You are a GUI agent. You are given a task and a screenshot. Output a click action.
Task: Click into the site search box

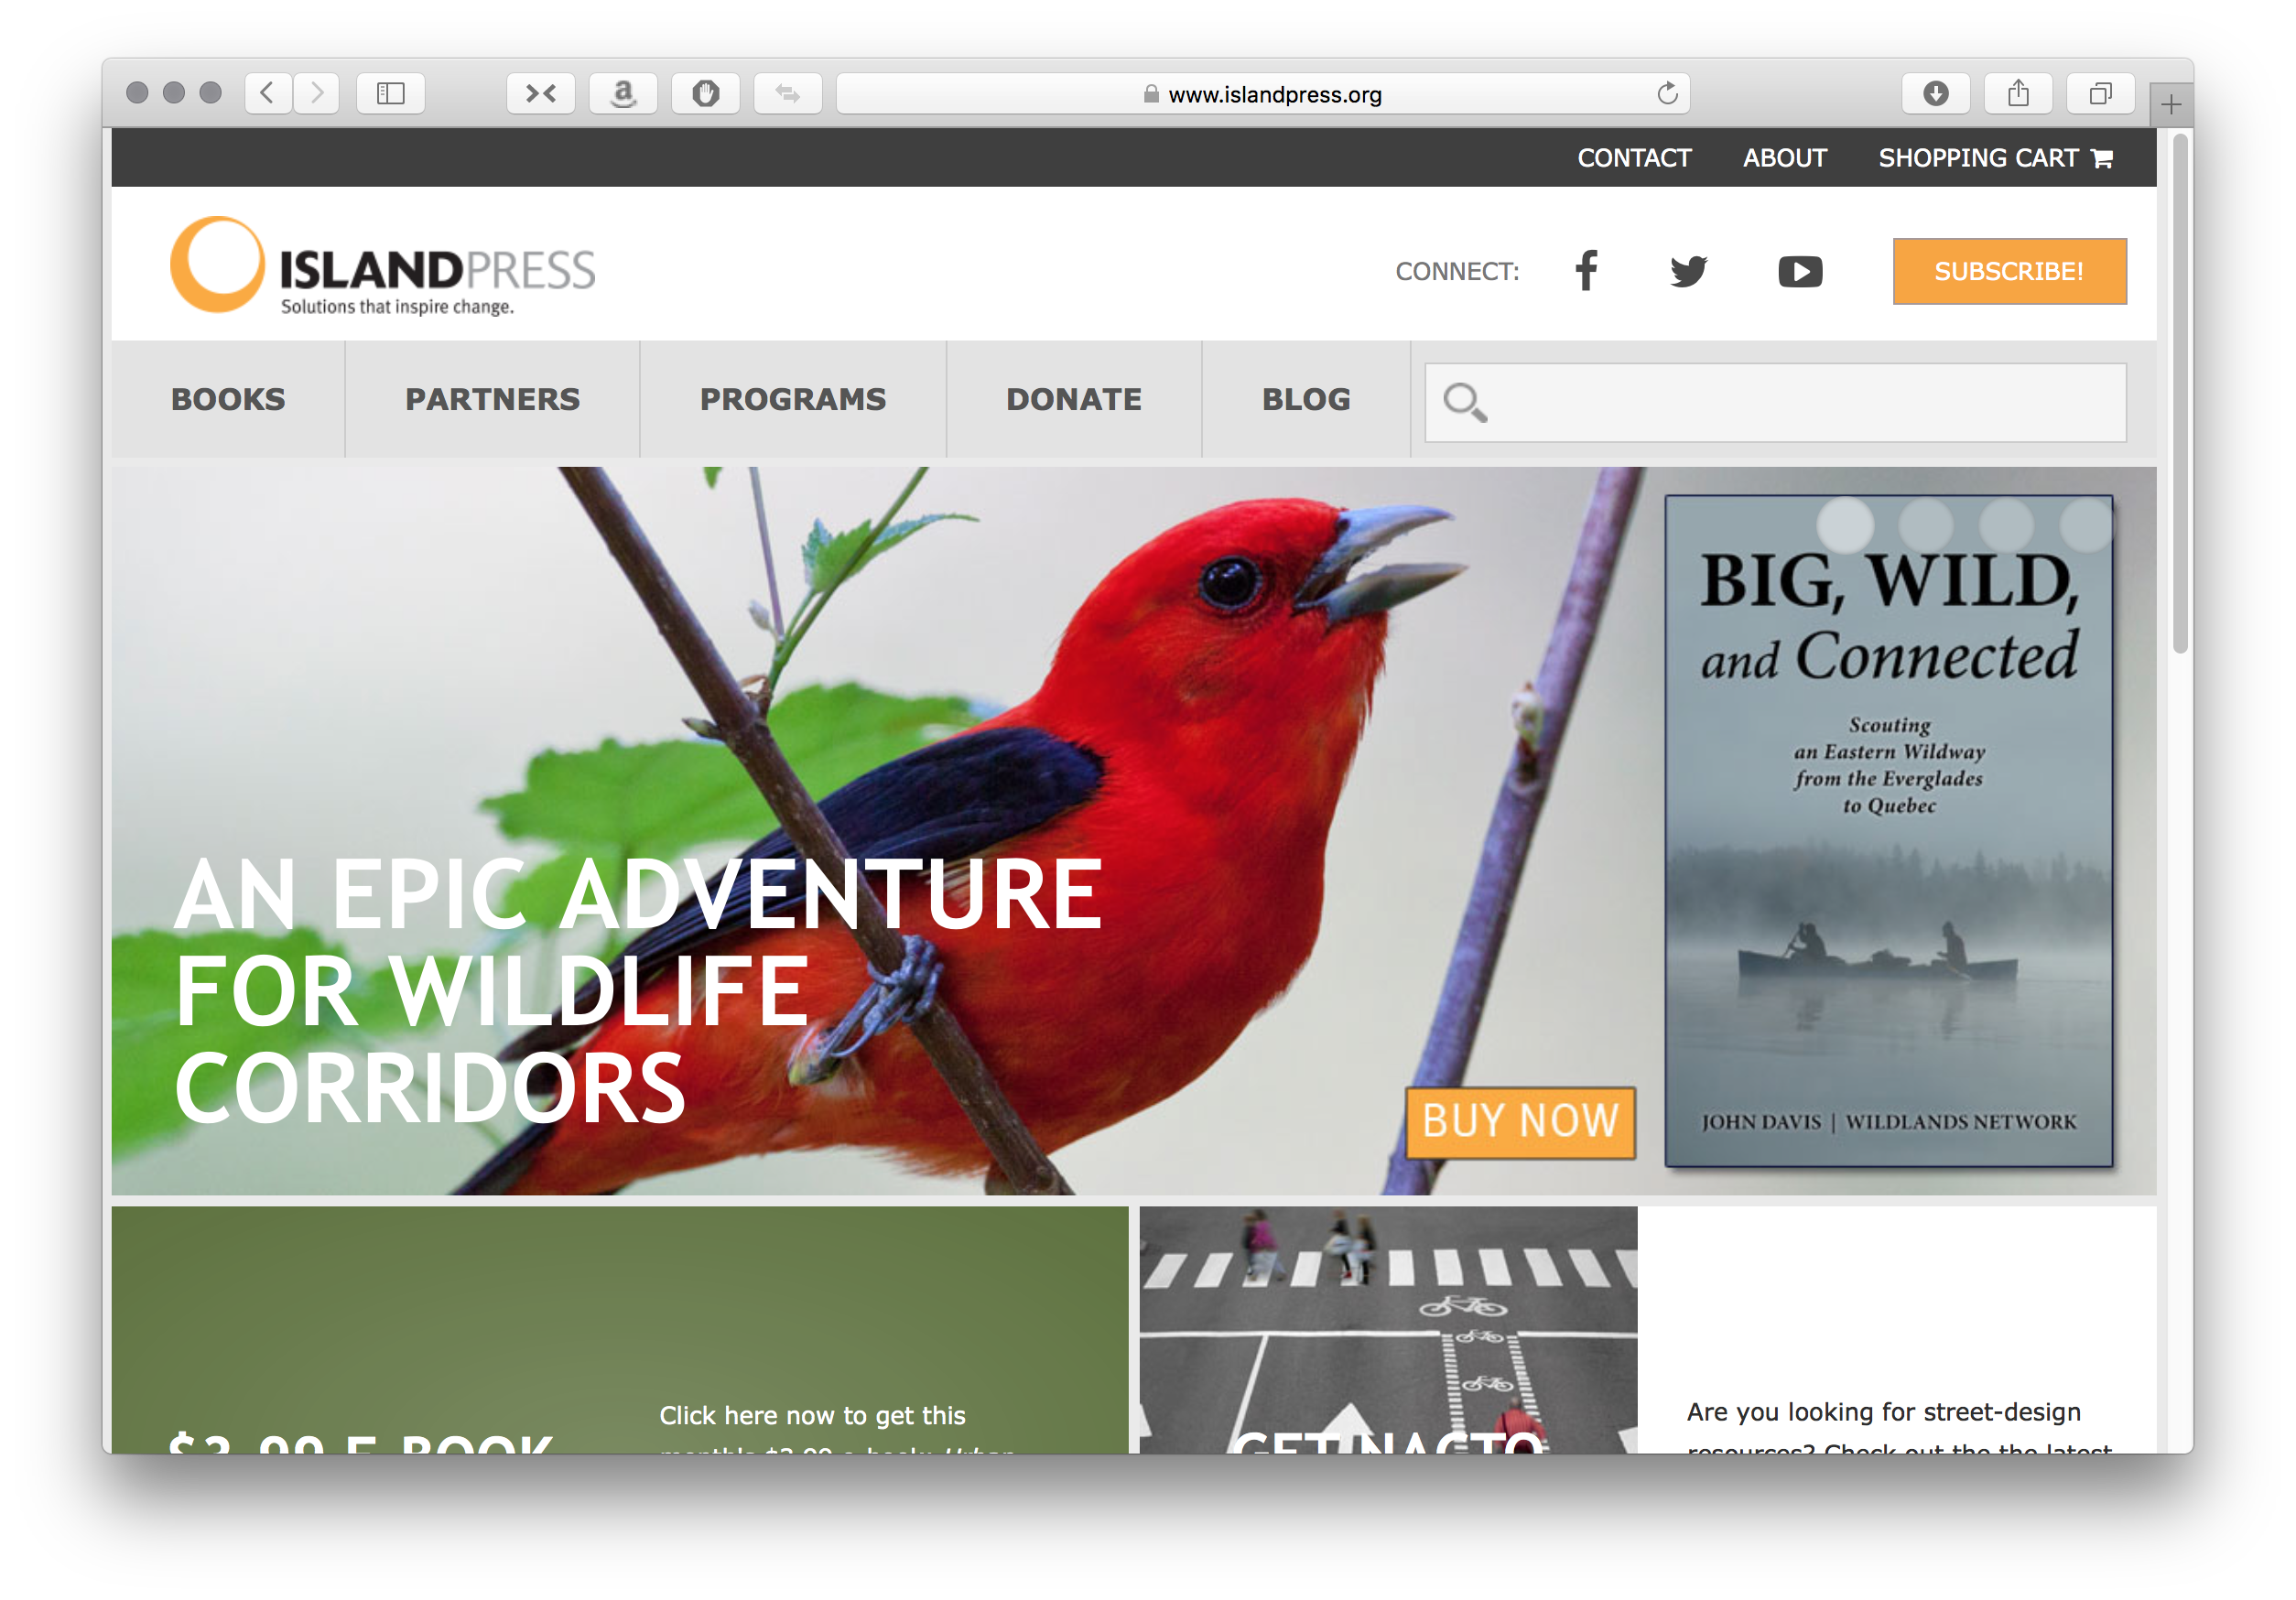(x=1774, y=402)
